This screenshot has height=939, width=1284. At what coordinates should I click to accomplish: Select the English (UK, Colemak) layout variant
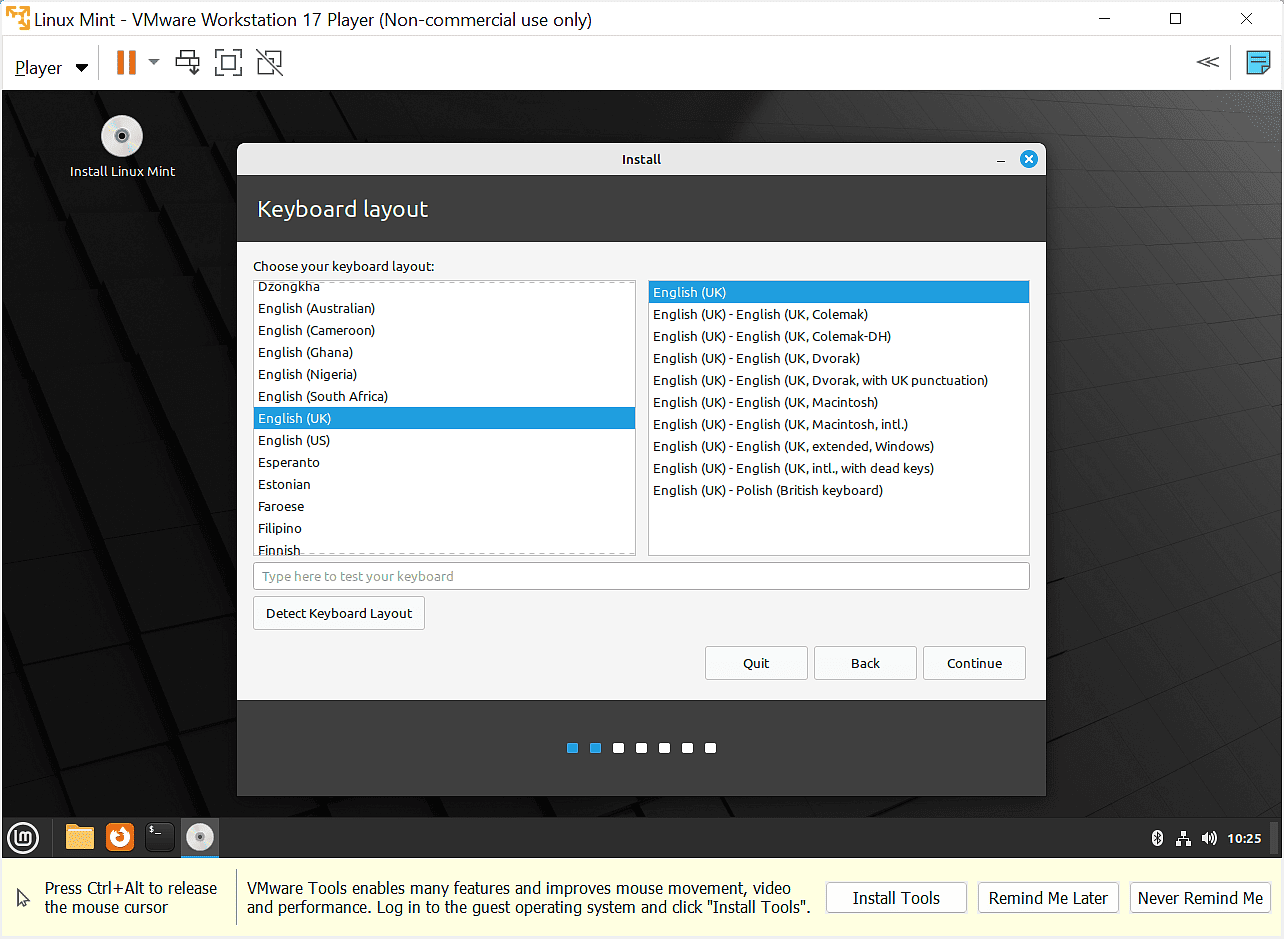click(x=758, y=314)
